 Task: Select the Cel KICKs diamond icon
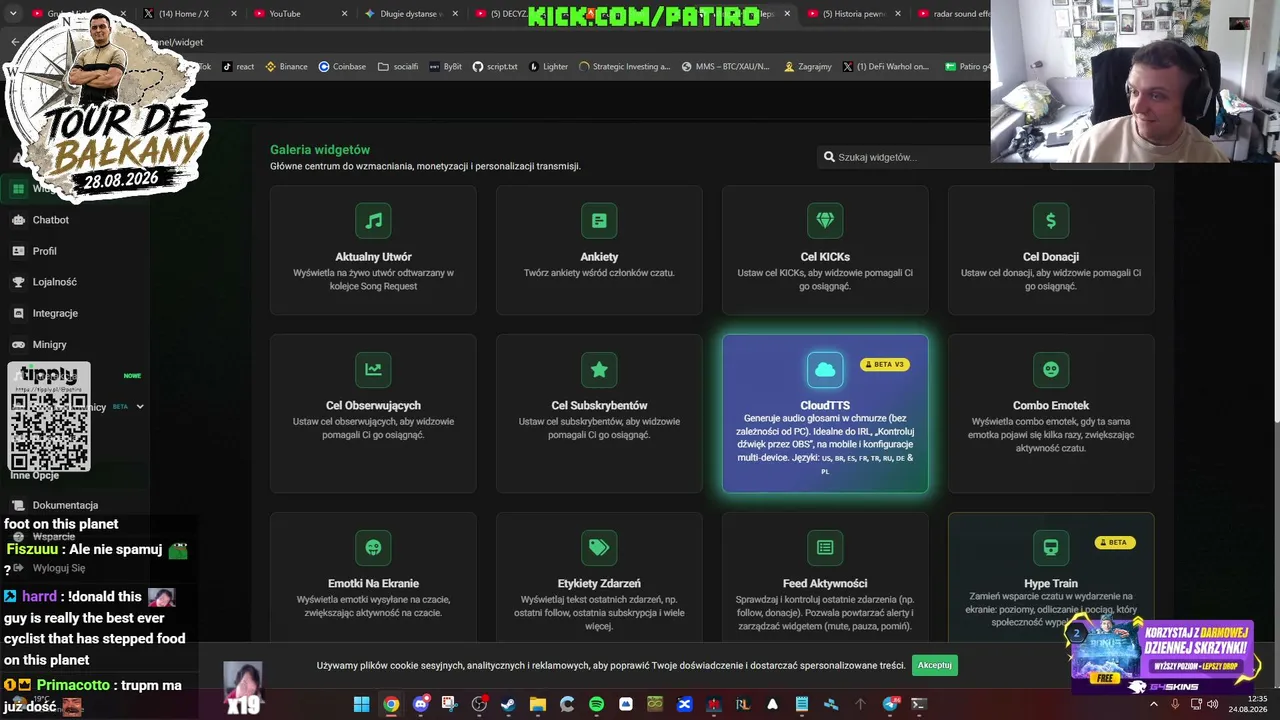(825, 221)
